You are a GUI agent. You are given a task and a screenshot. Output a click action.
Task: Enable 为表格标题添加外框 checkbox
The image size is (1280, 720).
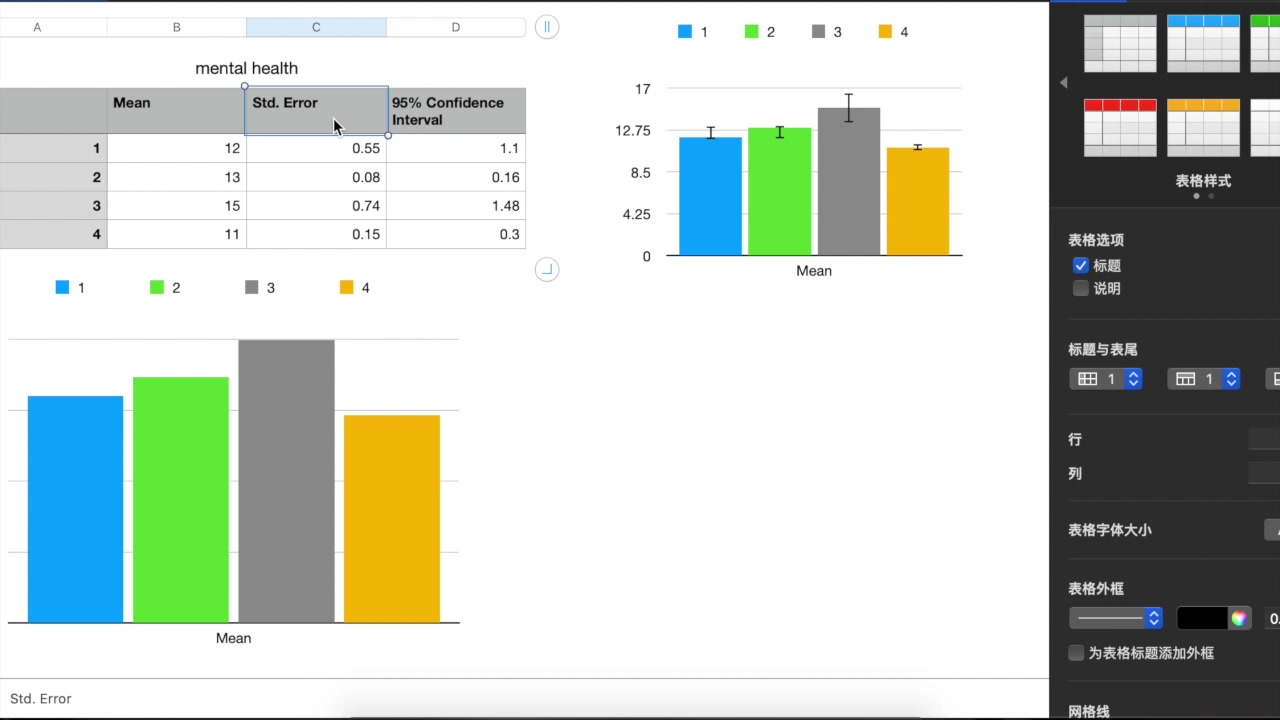point(1076,653)
